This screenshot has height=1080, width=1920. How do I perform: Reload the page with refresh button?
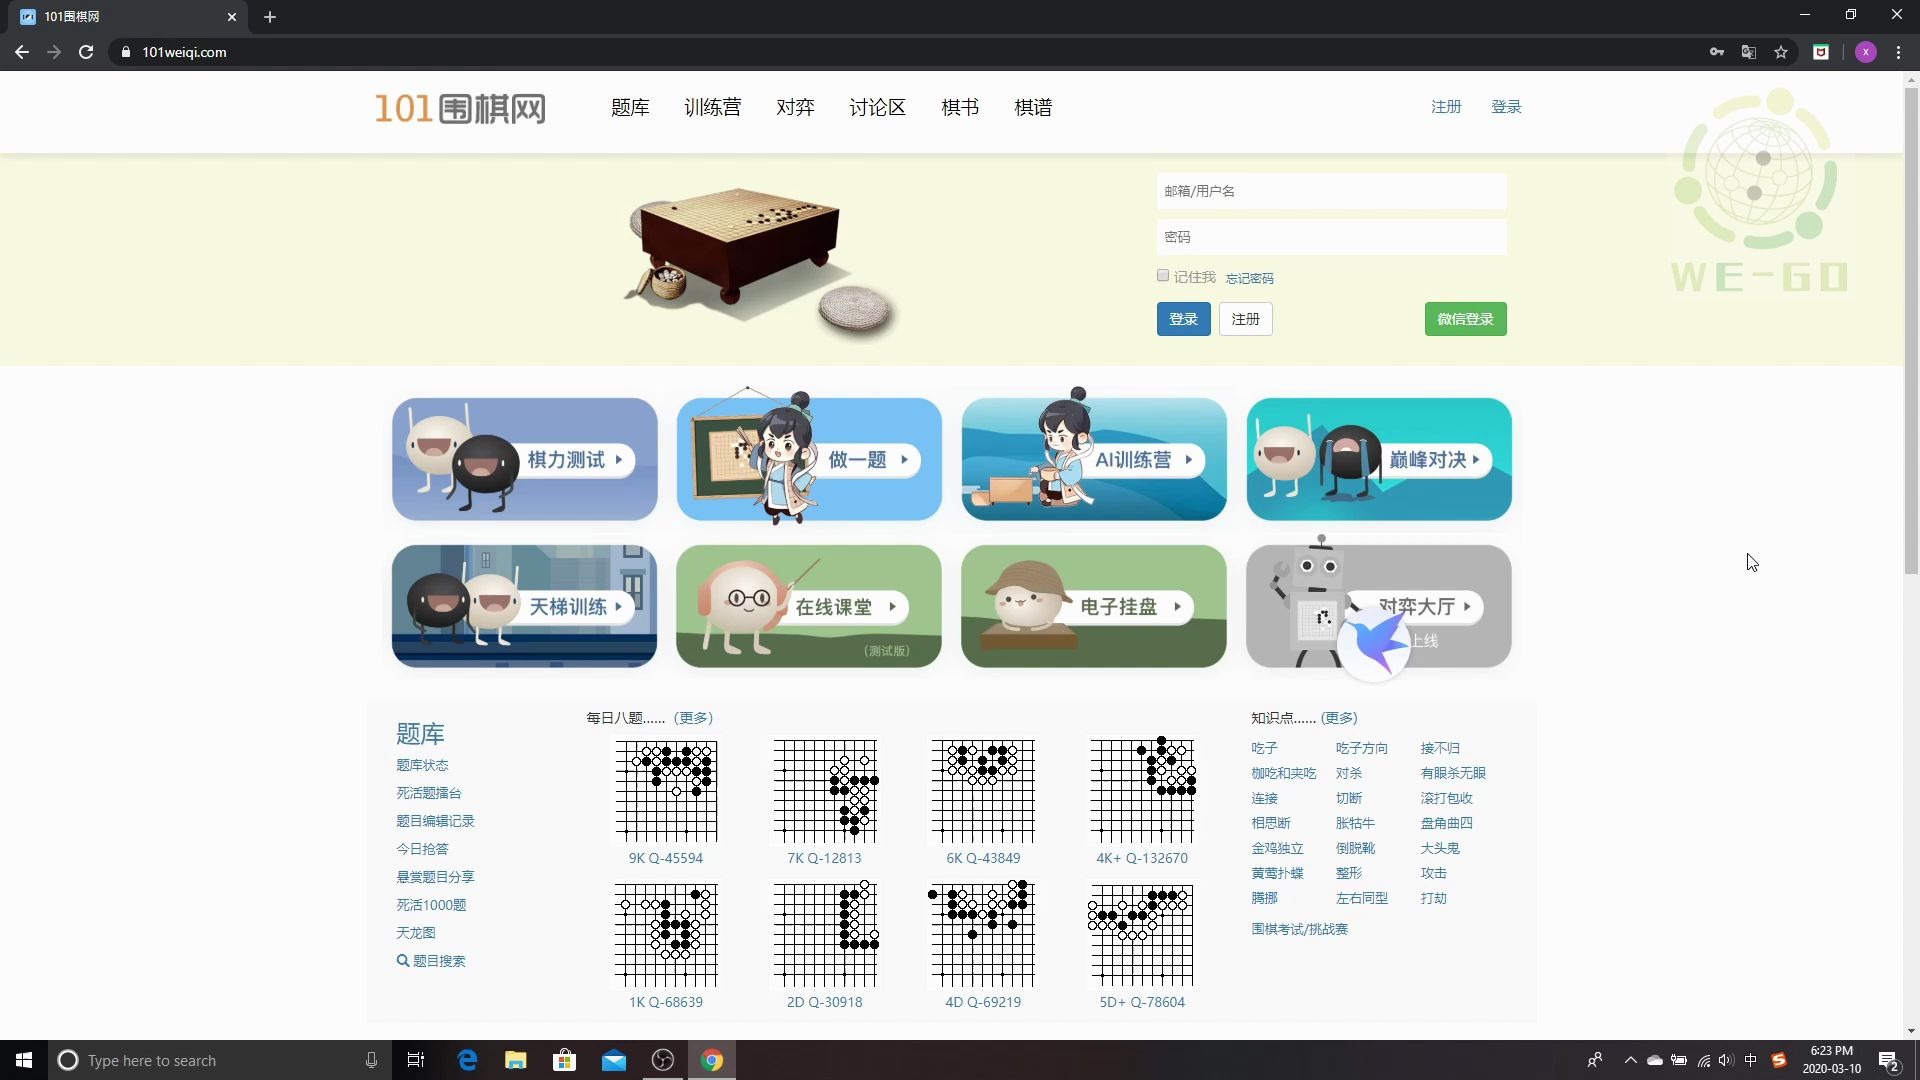[x=86, y=52]
